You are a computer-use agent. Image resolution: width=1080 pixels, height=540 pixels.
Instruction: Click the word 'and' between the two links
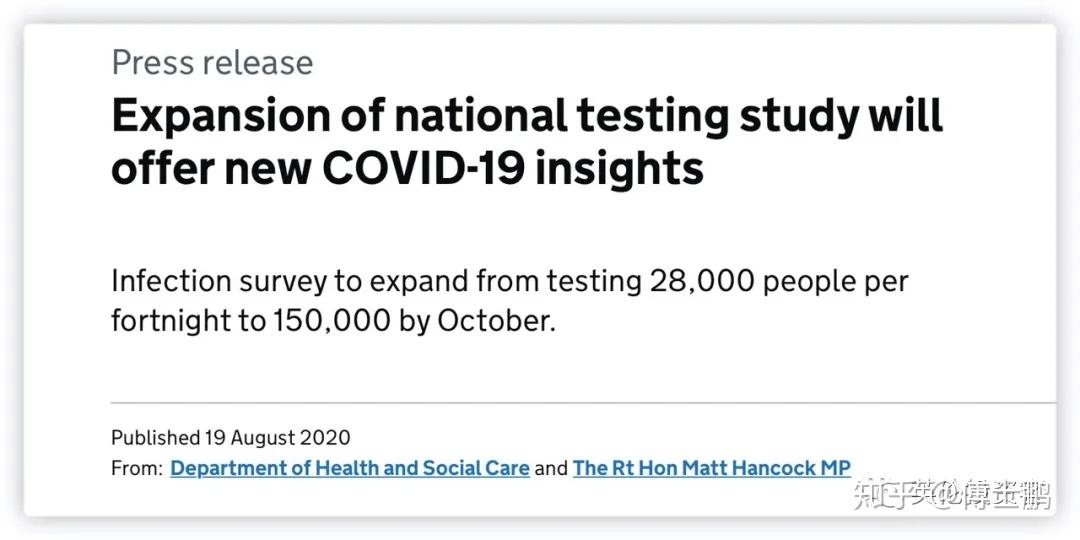coord(551,468)
